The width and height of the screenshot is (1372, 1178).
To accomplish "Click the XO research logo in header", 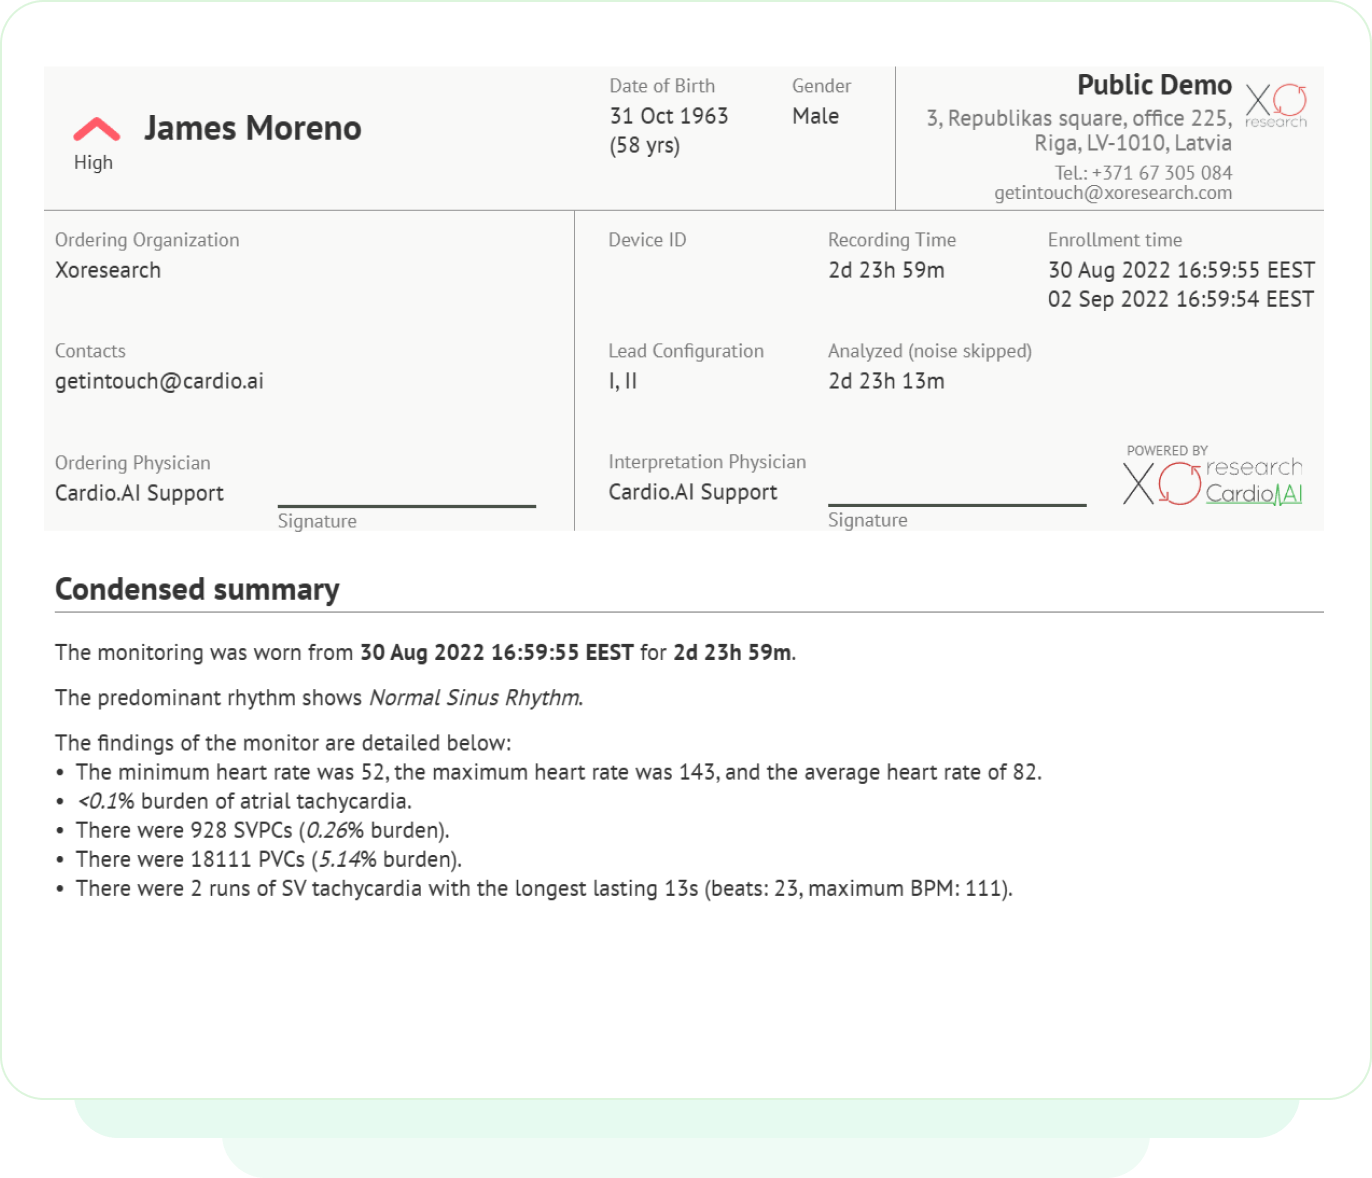I will pyautogui.click(x=1276, y=105).
